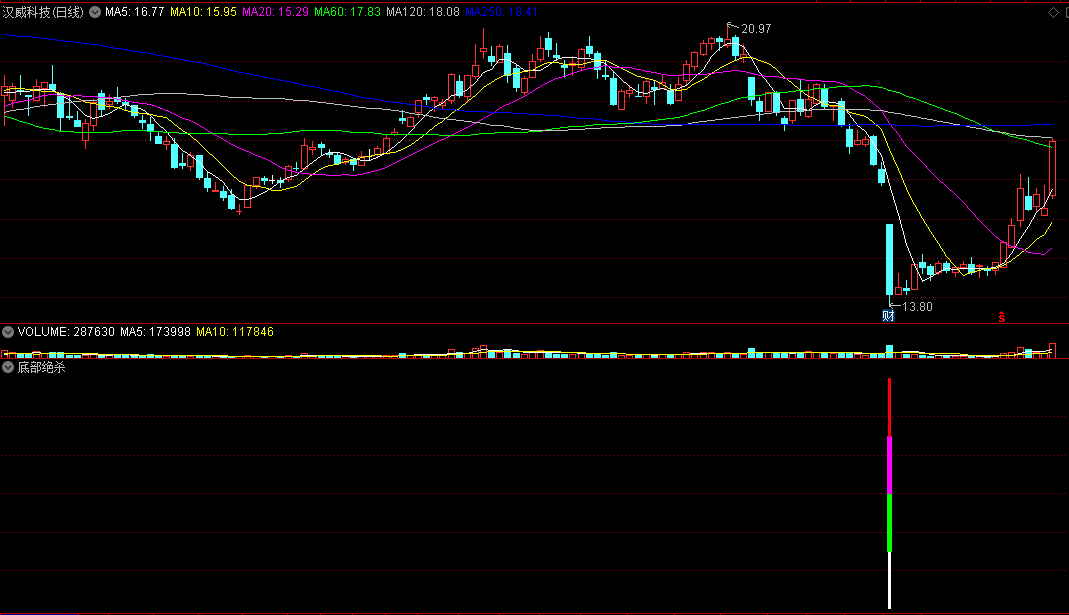Open the dropdown beside 汉威科技(日线)
Image resolution: width=1069 pixels, height=615 pixels.
click(x=95, y=12)
